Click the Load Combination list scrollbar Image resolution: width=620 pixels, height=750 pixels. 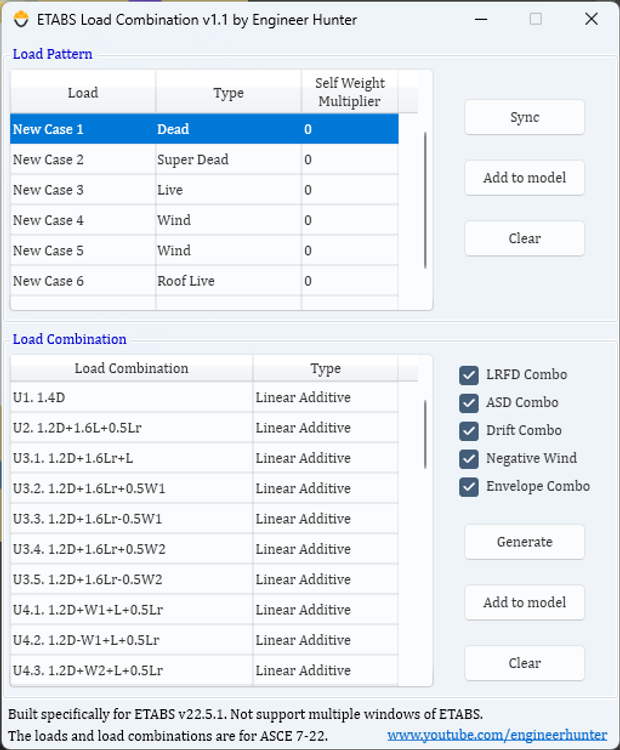(x=425, y=428)
